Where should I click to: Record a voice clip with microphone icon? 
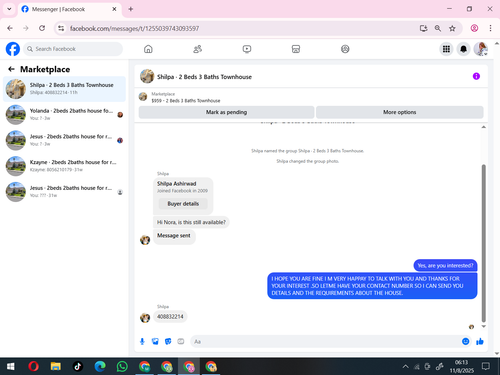(142, 341)
